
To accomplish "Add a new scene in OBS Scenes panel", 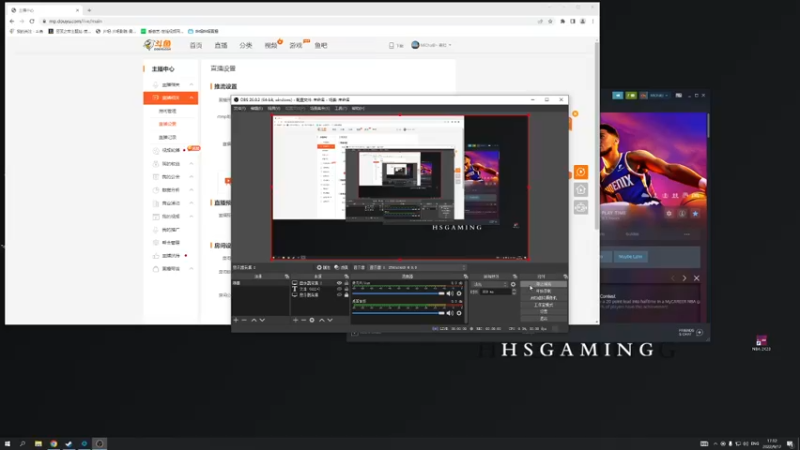I will (236, 320).
